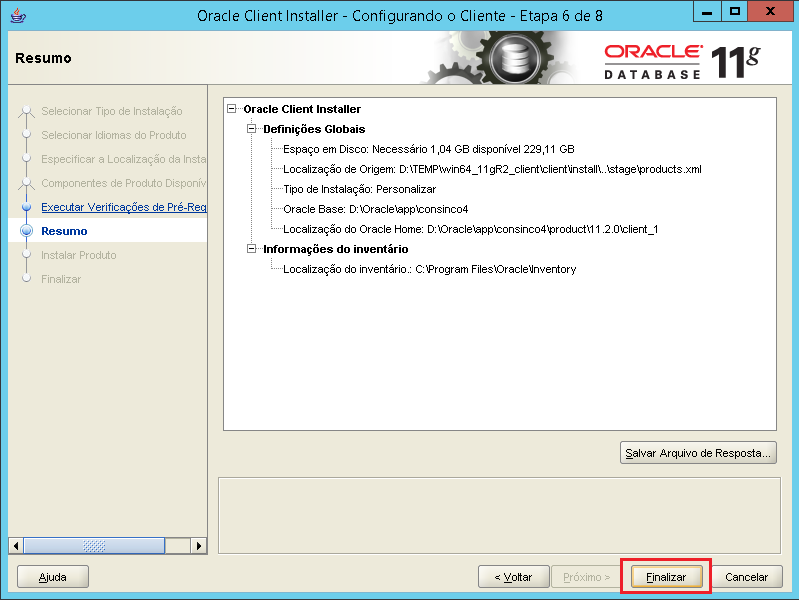Screen dimensions: 799x600
Task: Collapse the Definições Globais node
Action: tap(251, 128)
